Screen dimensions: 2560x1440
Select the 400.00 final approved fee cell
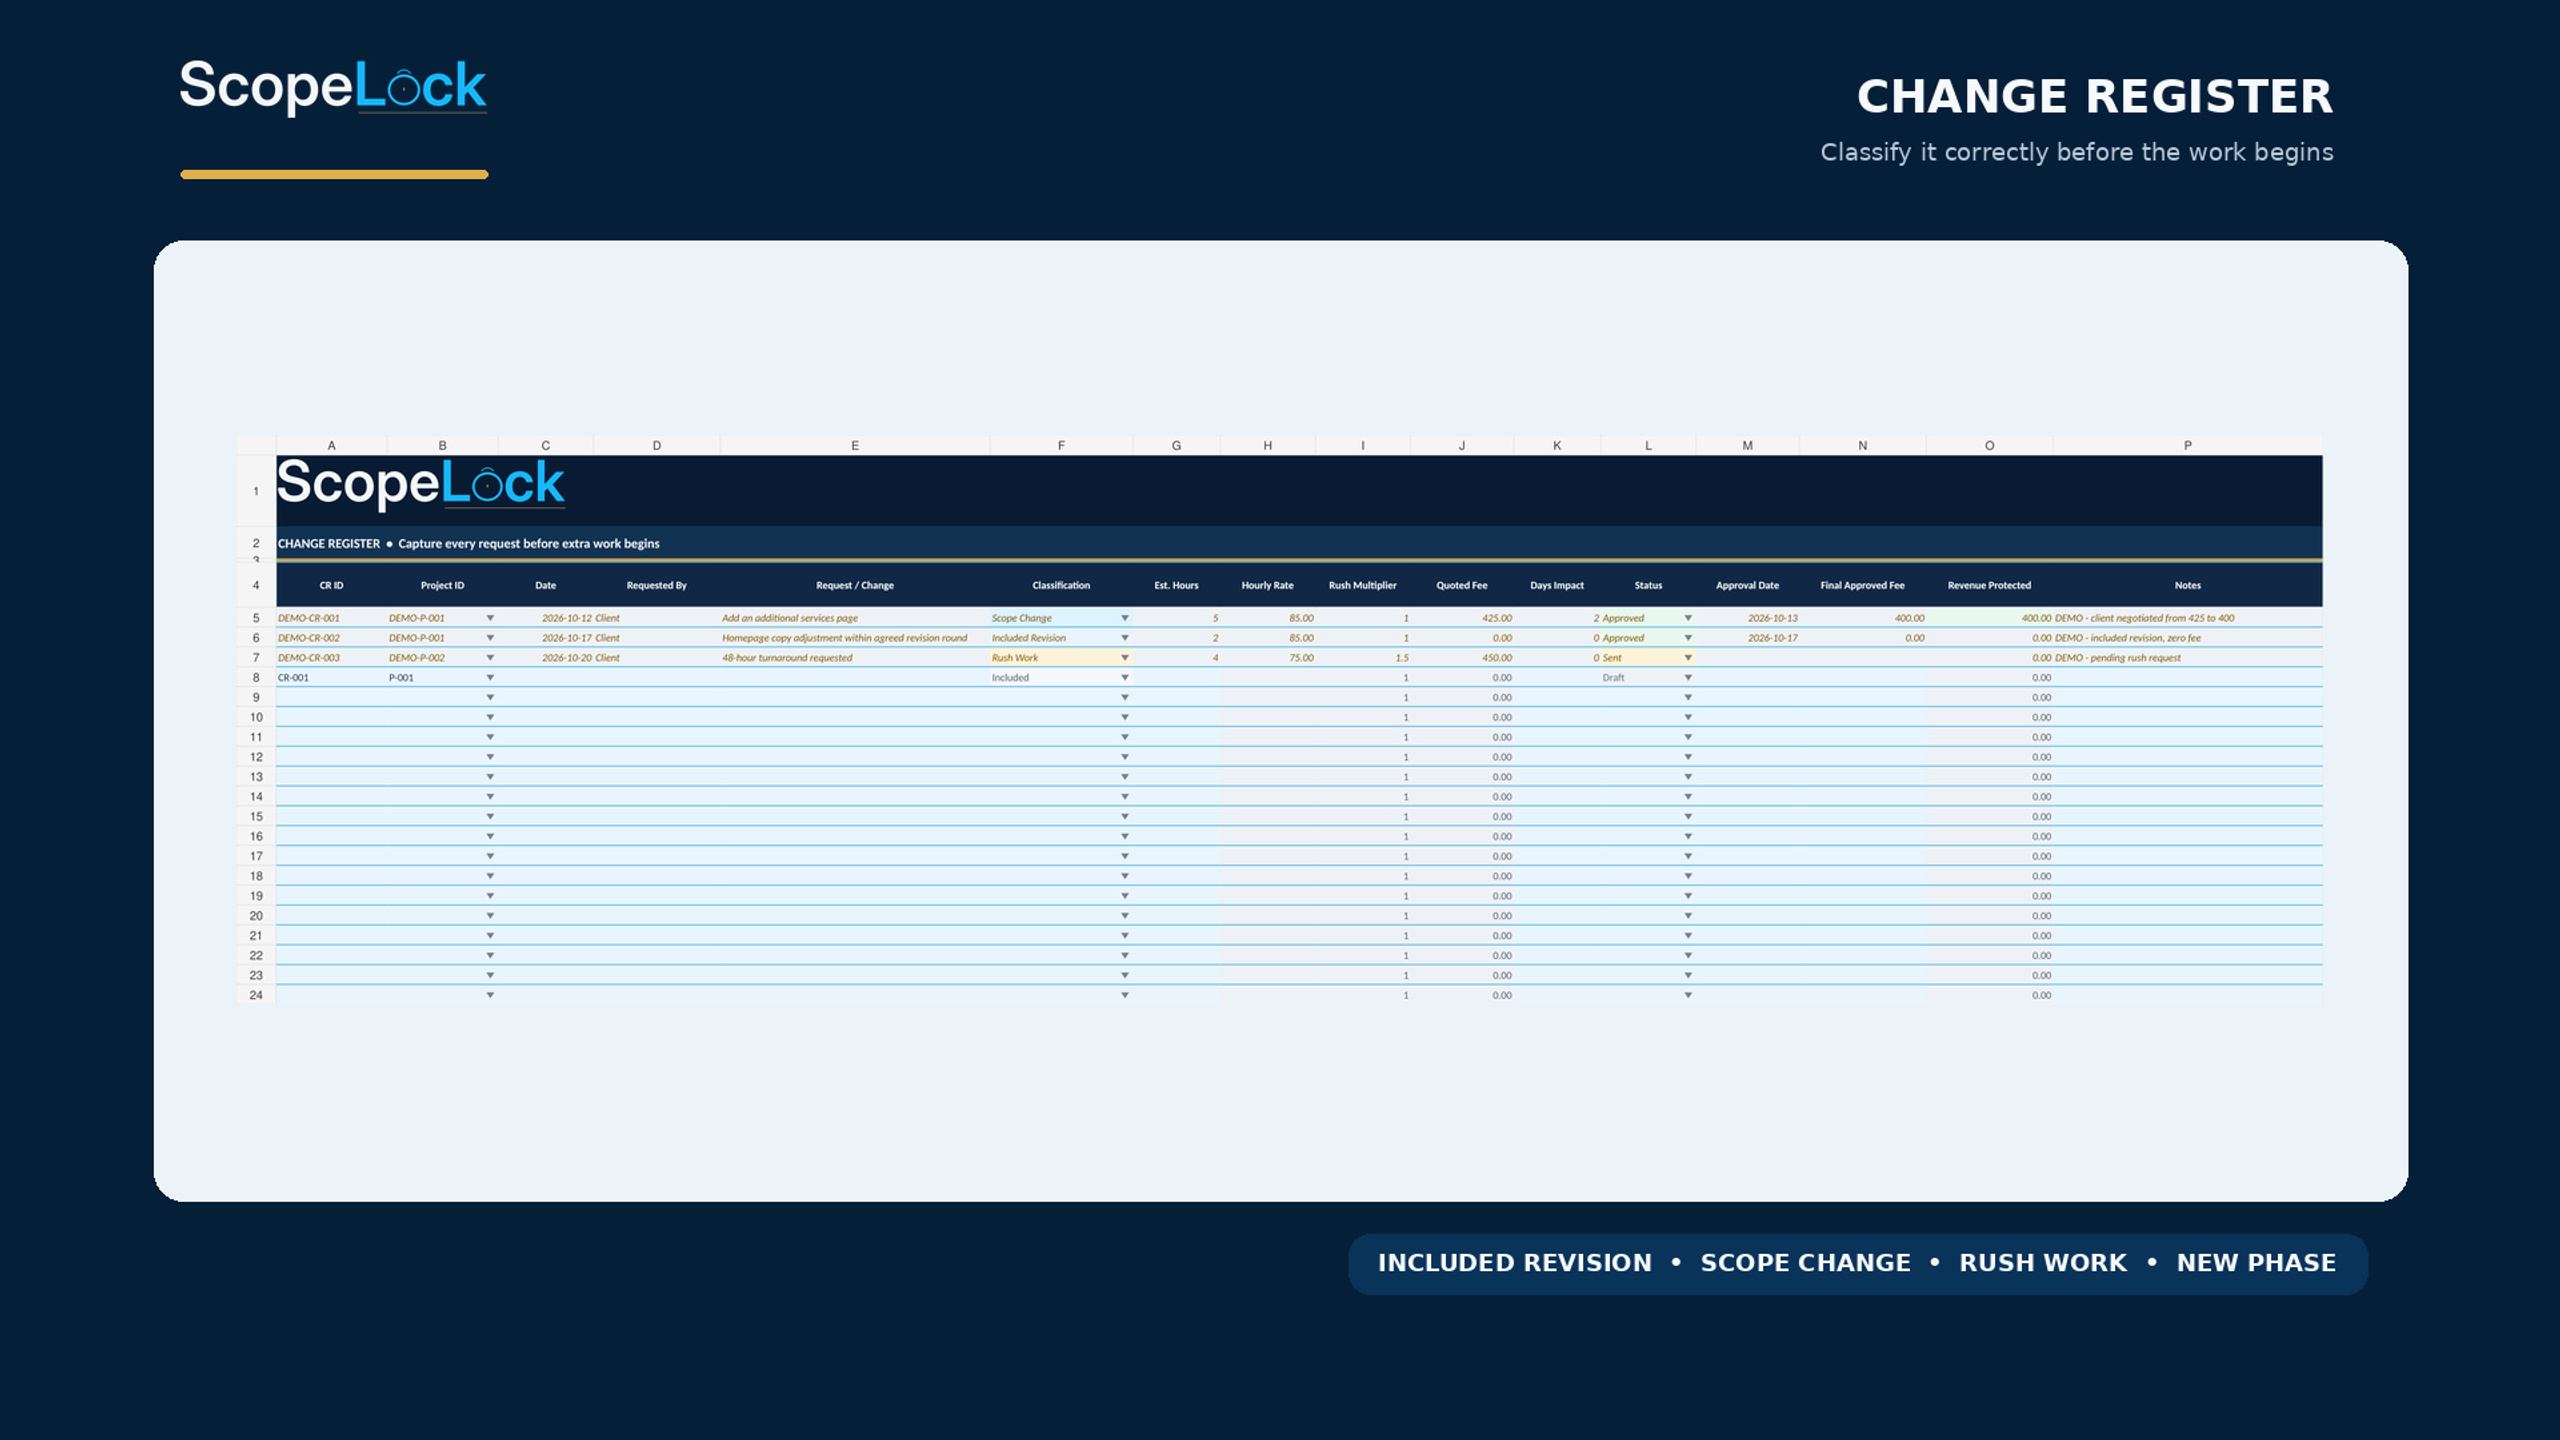[1862, 618]
